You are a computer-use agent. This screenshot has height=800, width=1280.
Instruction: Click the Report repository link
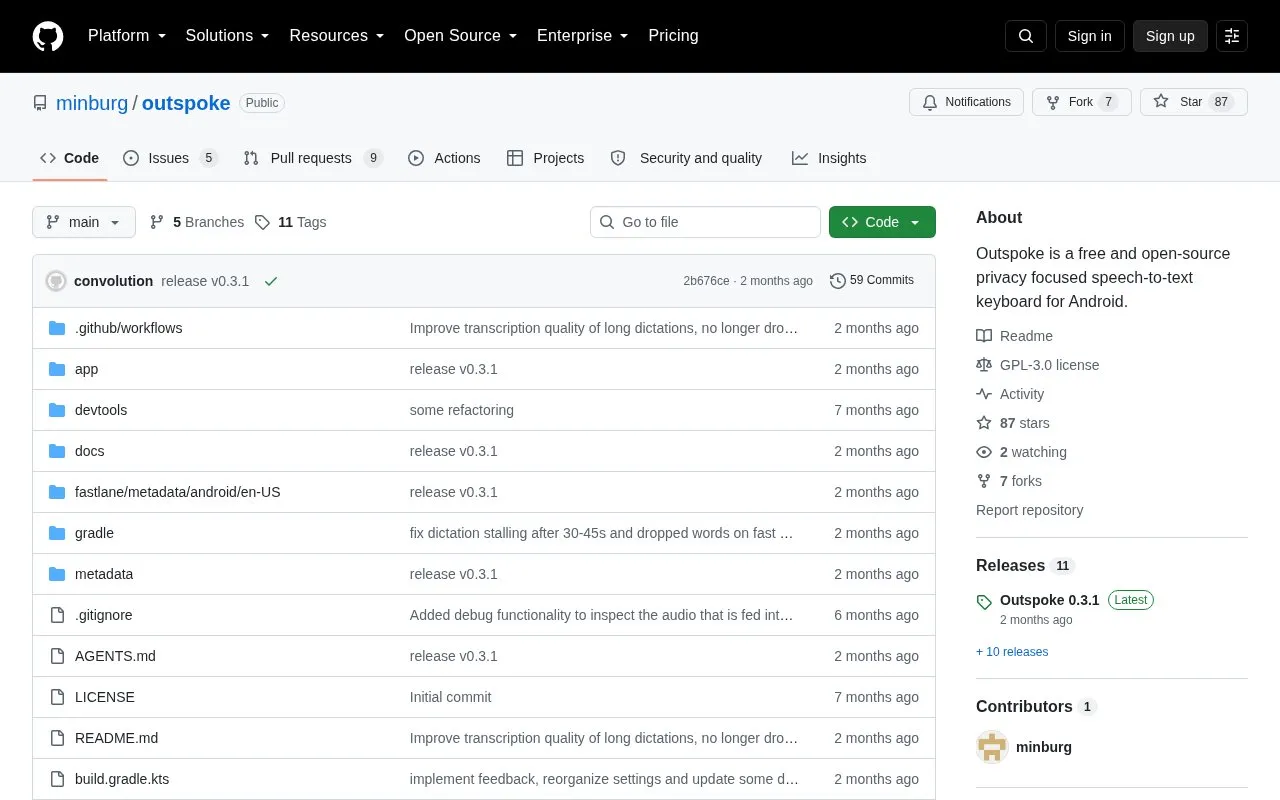point(1029,510)
